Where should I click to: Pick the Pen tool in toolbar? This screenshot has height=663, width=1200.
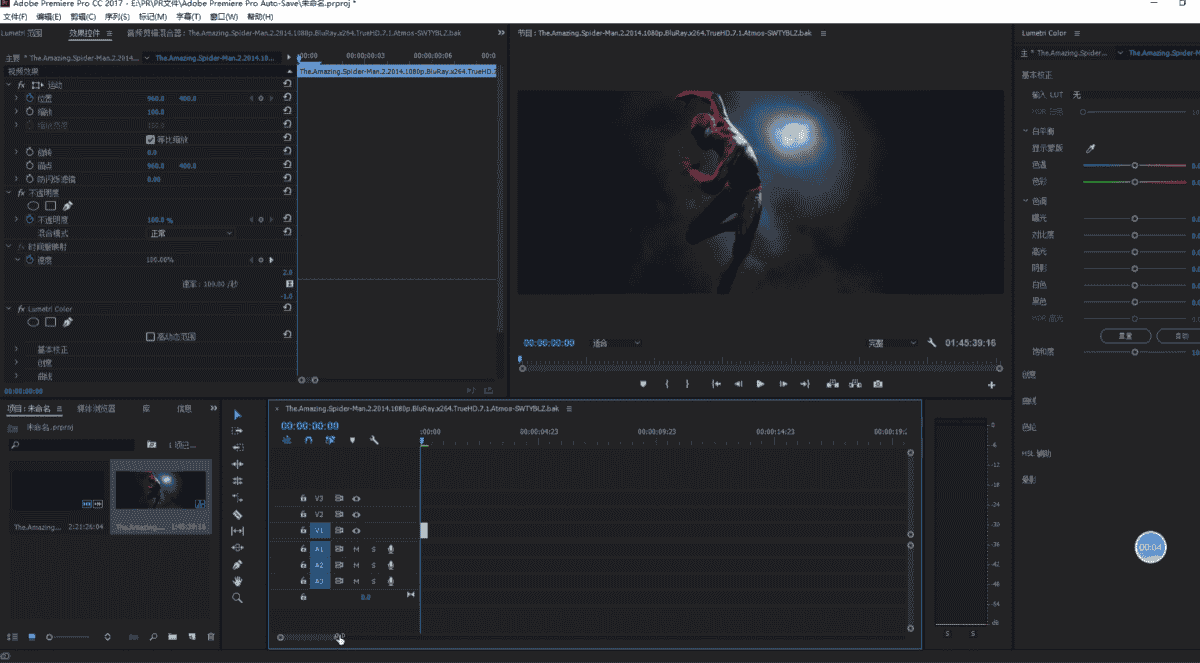click(x=237, y=565)
